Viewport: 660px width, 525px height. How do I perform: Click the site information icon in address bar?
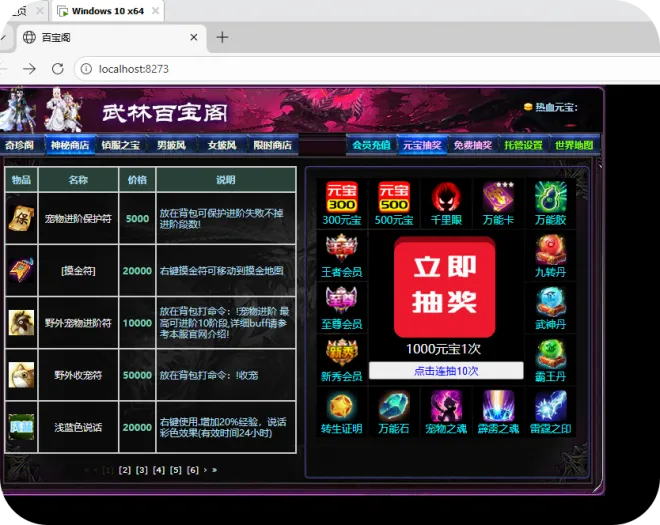86,69
